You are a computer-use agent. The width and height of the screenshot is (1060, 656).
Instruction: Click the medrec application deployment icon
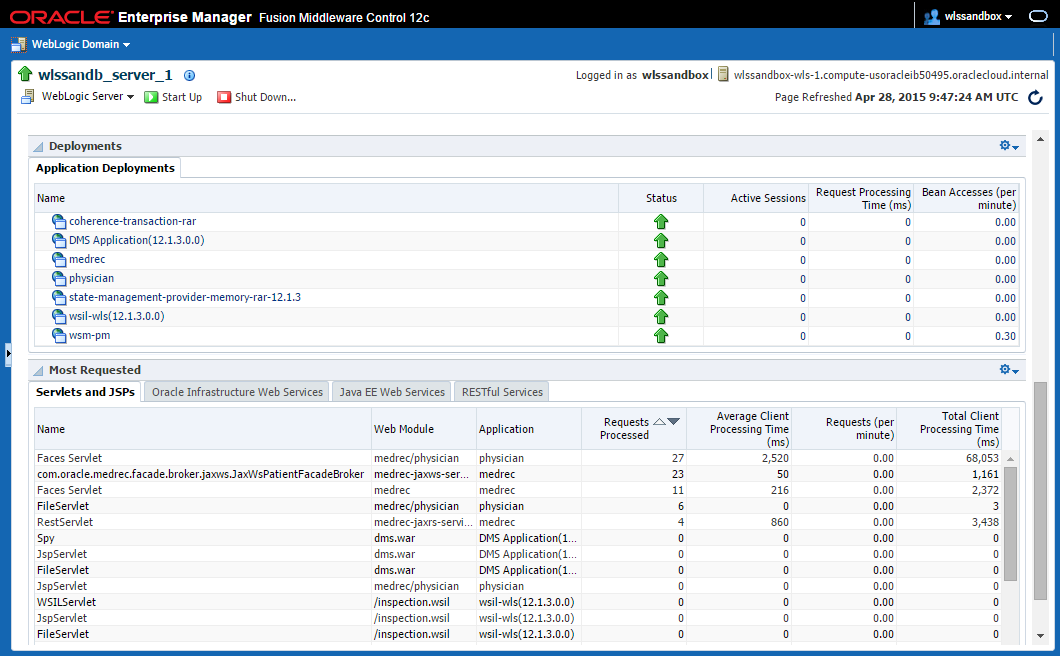pyautogui.click(x=59, y=260)
